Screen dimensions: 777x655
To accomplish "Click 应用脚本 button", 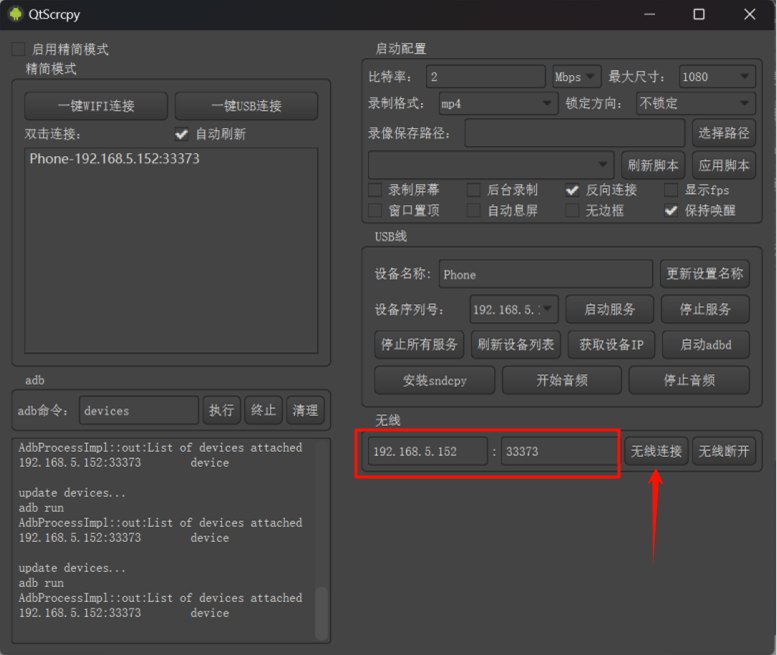I will click(723, 165).
